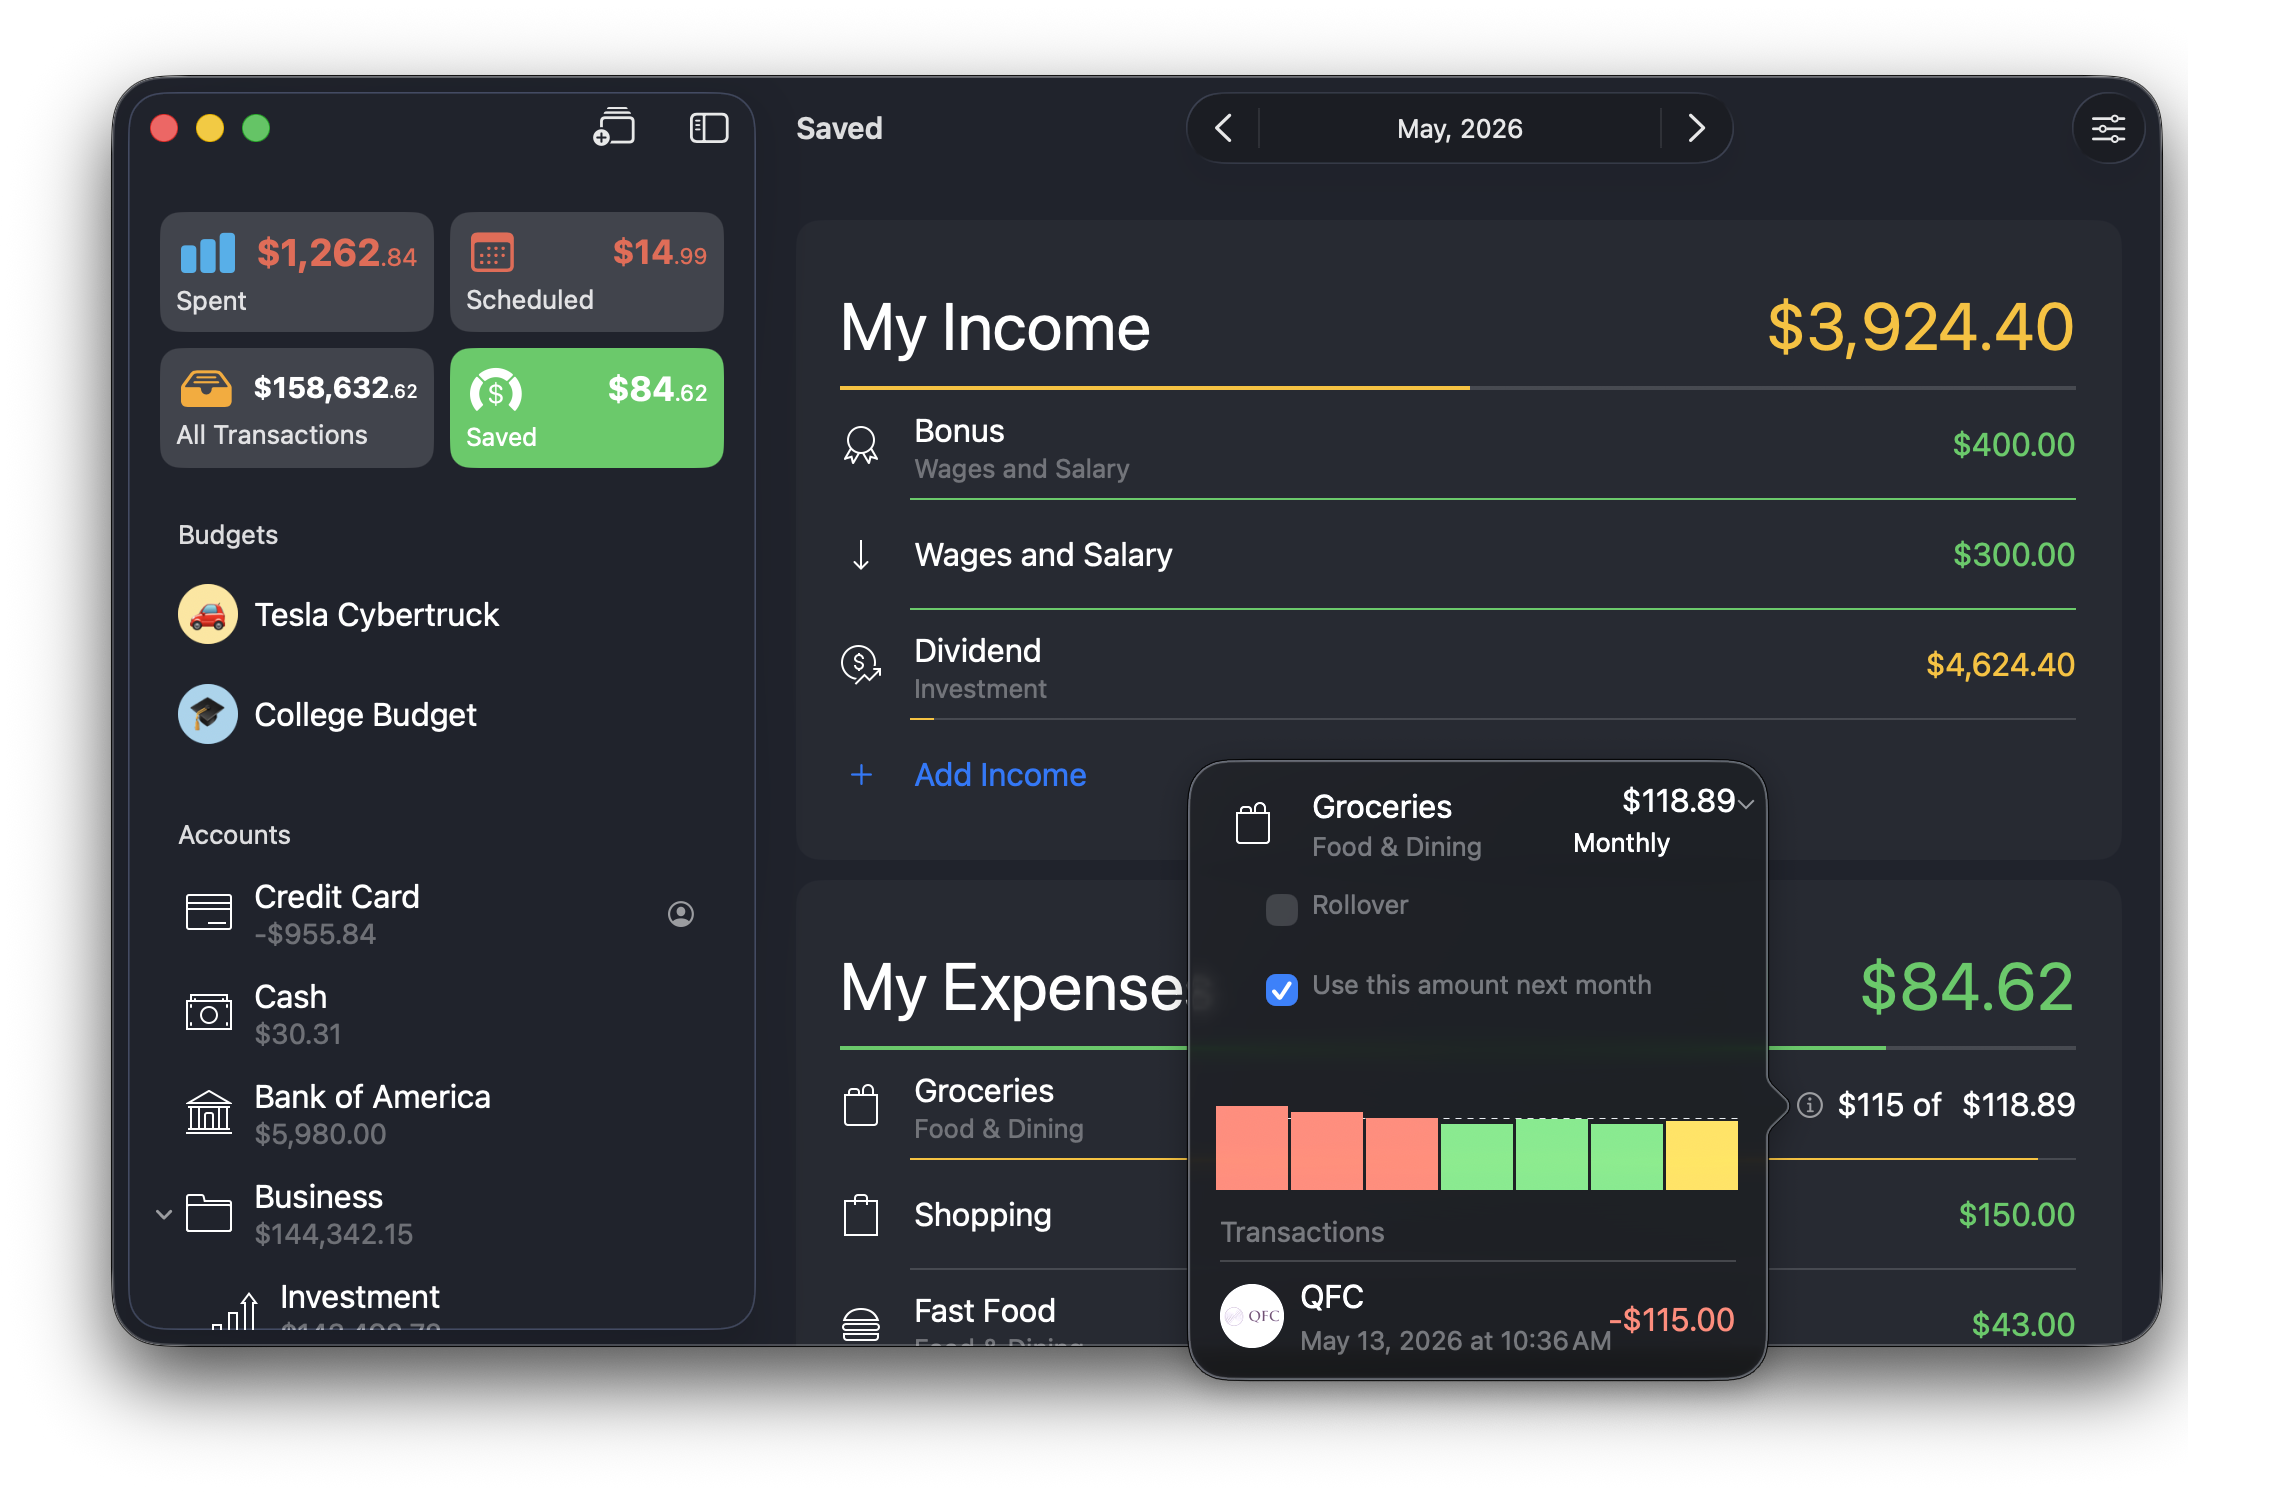
Task: Click the My Income total $3,924.40
Action: click(1921, 327)
